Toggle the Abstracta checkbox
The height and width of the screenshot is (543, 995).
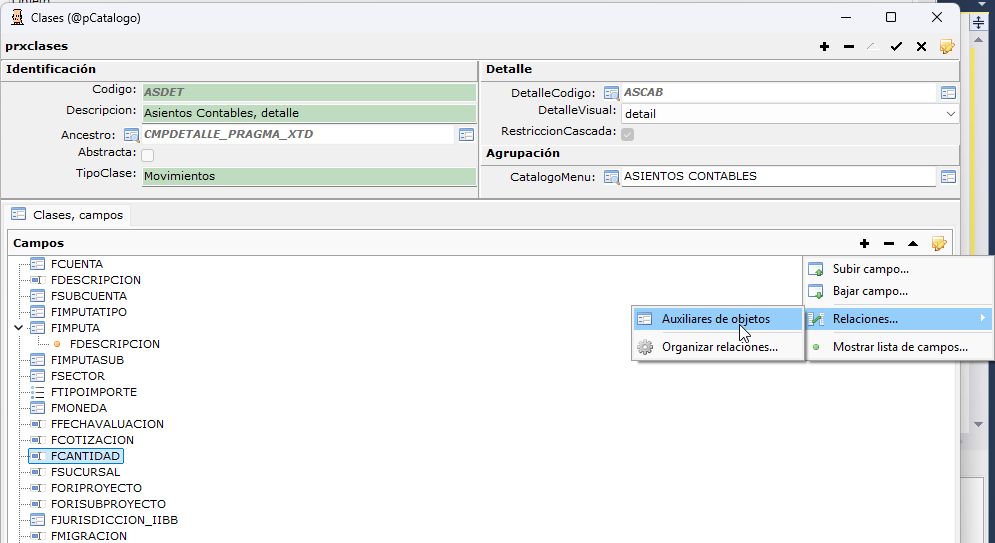(x=147, y=155)
